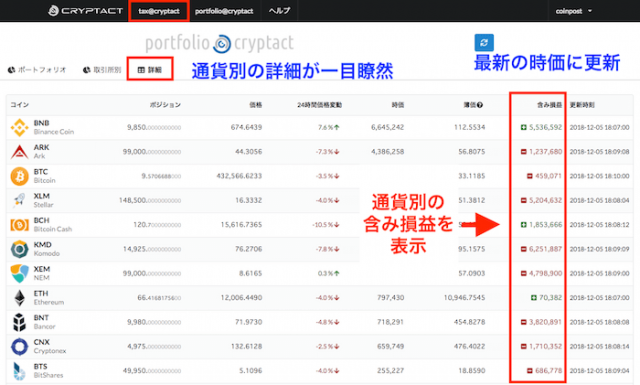Click the ARK -7.3% down change value
640x385 pixels.
point(327,151)
